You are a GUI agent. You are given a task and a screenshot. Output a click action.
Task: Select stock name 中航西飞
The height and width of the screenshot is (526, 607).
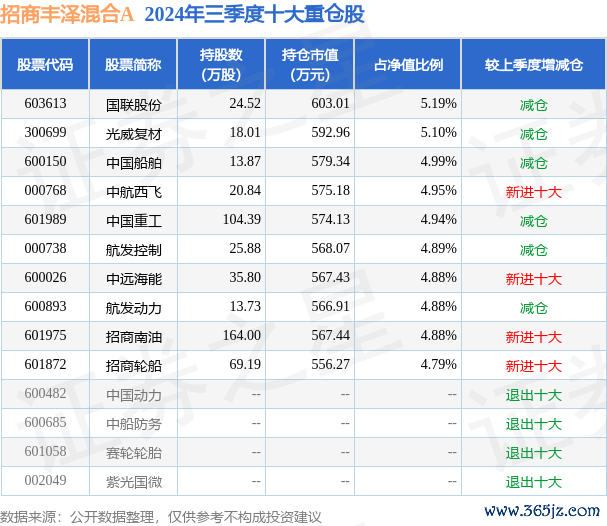(134, 192)
